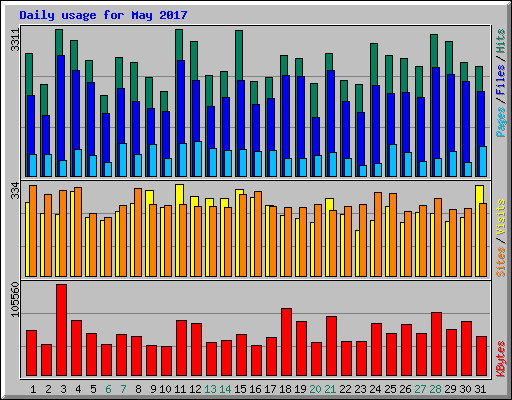Select day 7 weekend label

123,389
